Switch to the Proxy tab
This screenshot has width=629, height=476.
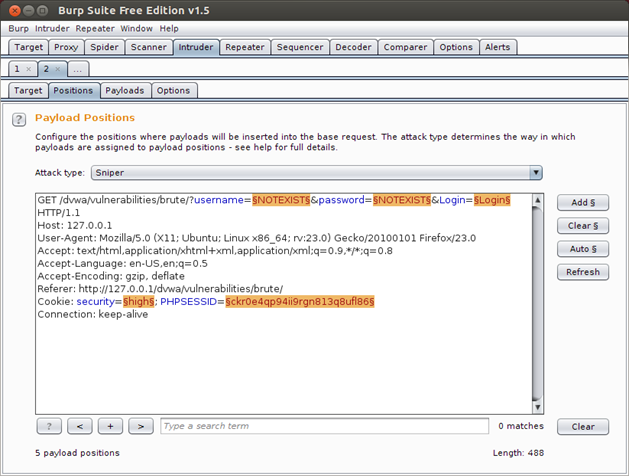[66, 47]
